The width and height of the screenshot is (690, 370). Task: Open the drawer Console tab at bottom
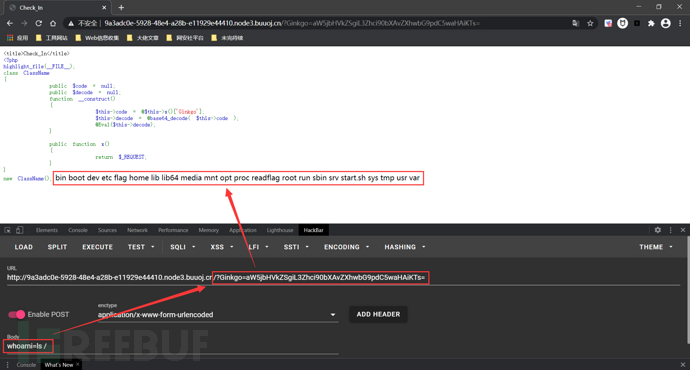(26, 365)
